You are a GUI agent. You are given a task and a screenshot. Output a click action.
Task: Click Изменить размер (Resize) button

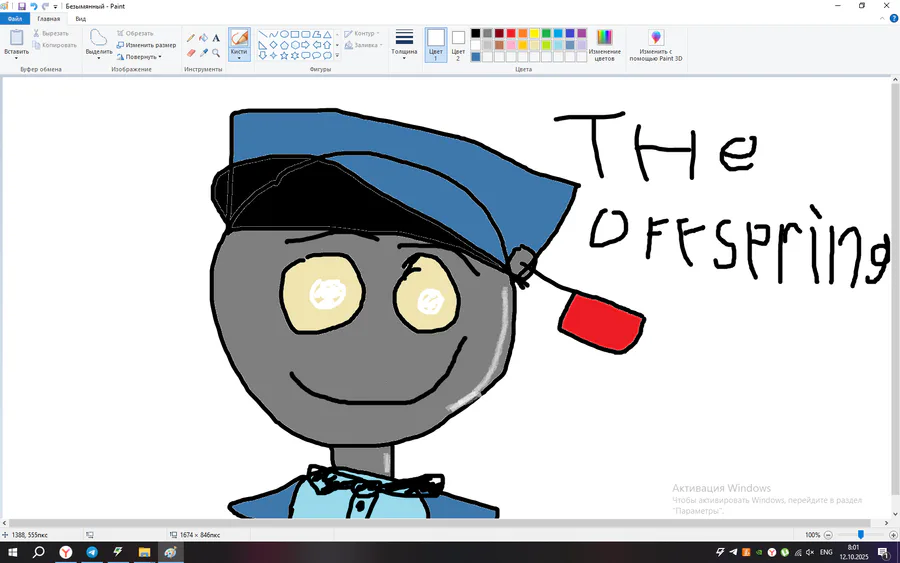(x=146, y=45)
